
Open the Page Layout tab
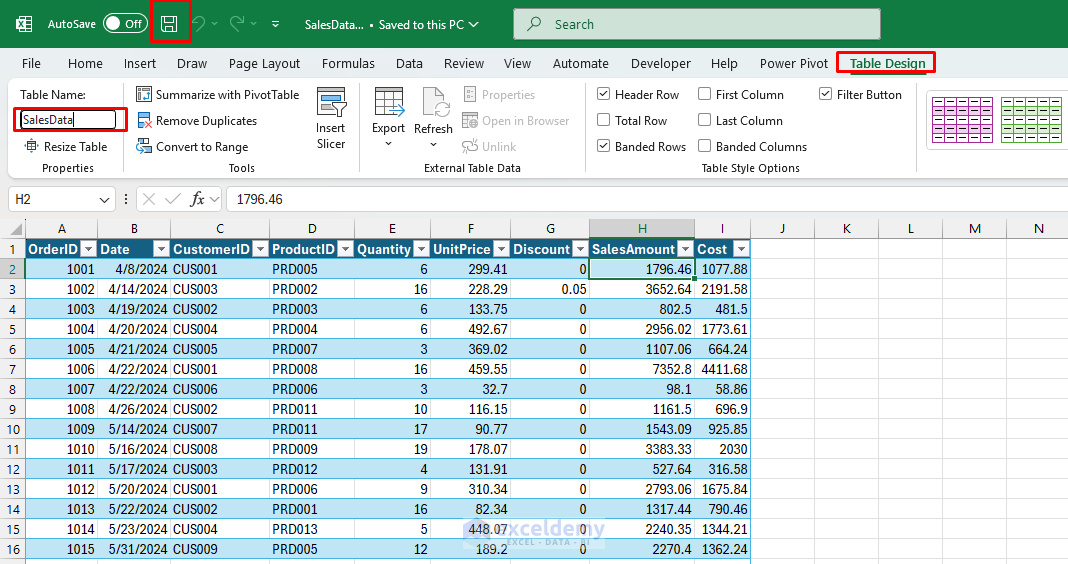tap(264, 63)
